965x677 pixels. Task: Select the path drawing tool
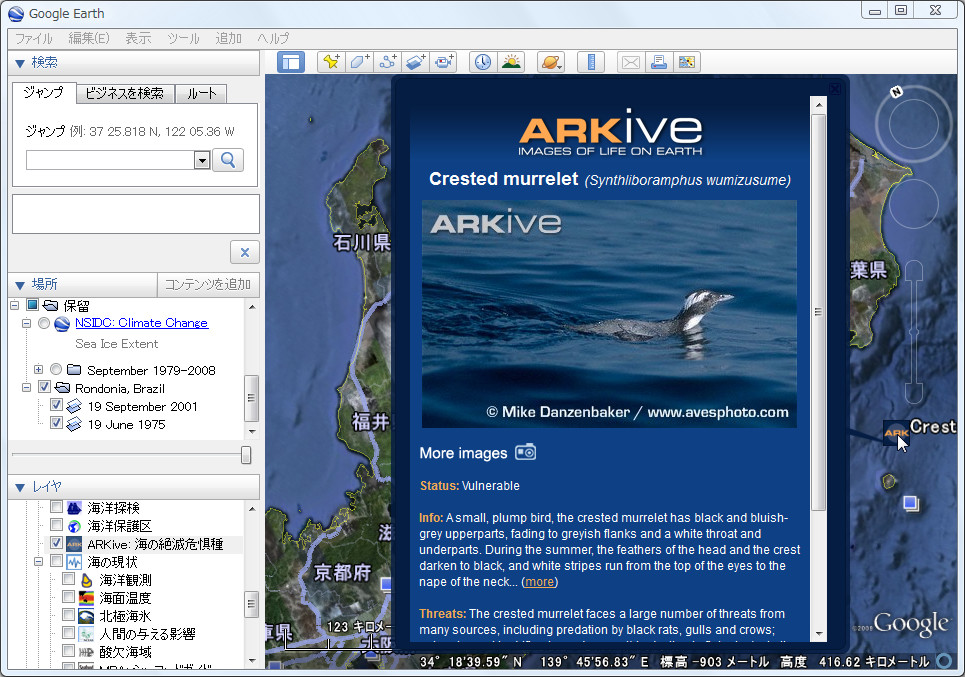pyautogui.click(x=388, y=61)
